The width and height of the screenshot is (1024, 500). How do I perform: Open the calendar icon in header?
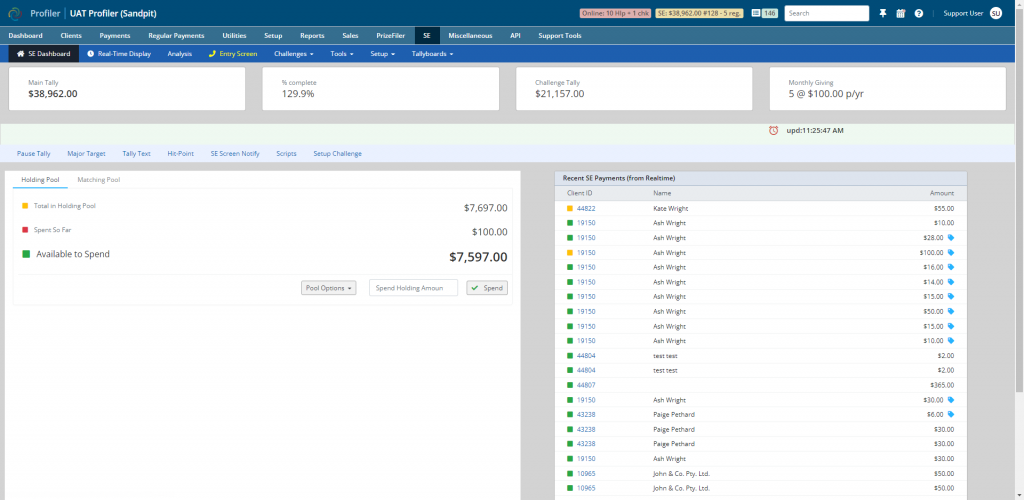901,13
